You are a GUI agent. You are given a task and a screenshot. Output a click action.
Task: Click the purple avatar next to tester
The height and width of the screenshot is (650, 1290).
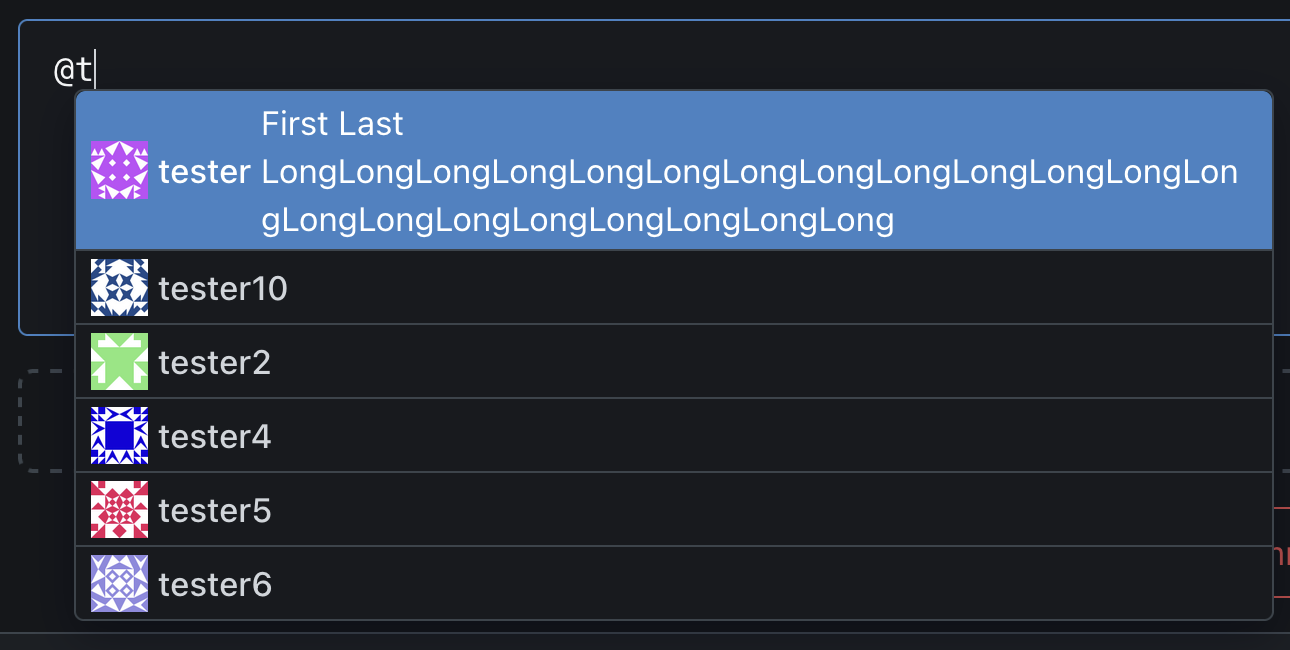119,170
